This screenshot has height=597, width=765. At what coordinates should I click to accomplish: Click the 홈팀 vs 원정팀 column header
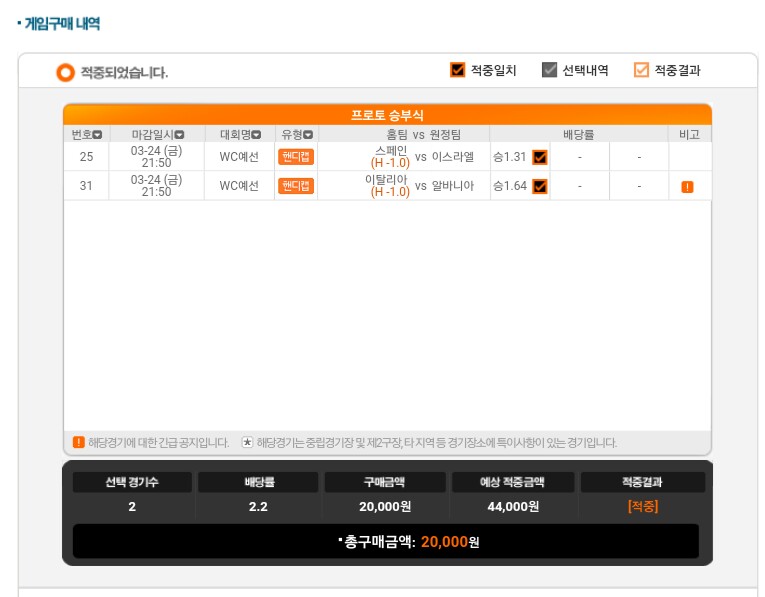[x=423, y=135]
